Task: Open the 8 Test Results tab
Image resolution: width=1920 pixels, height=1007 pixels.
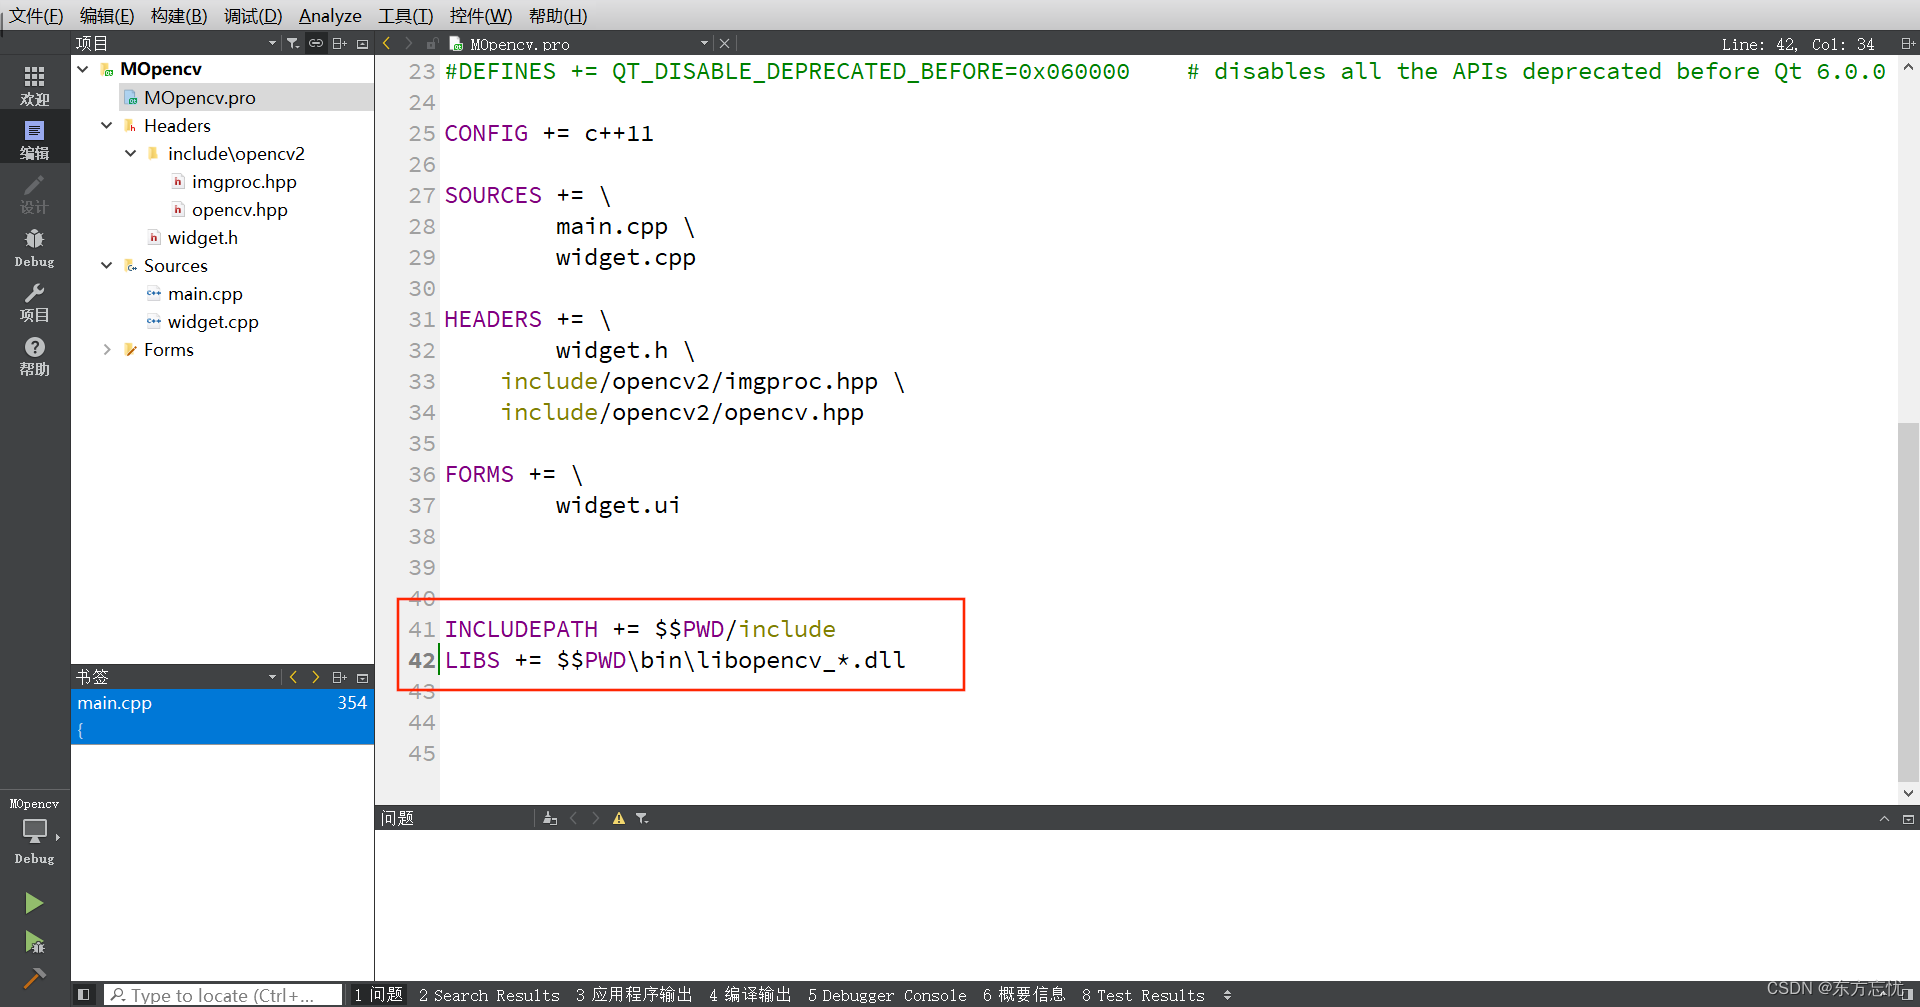Action: 1143,995
